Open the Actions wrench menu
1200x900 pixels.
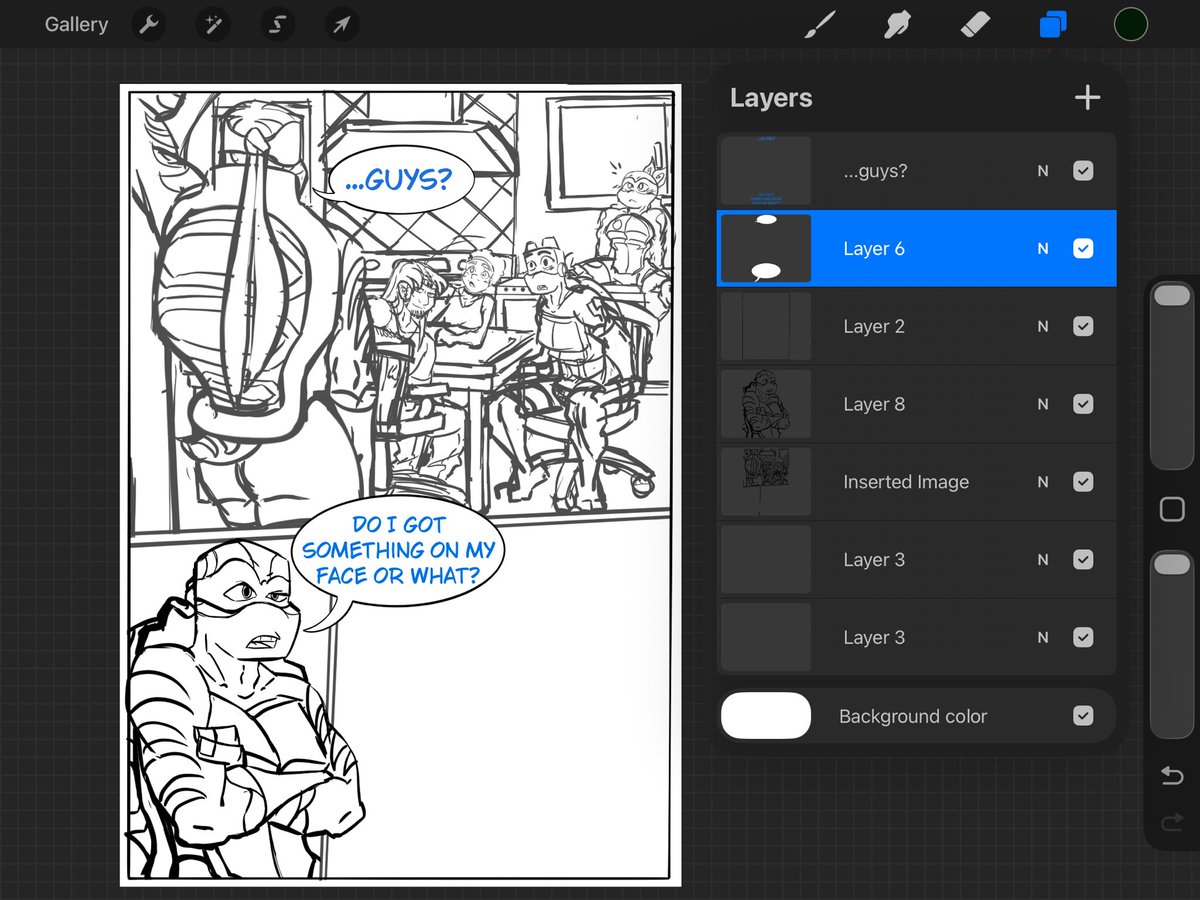point(149,25)
